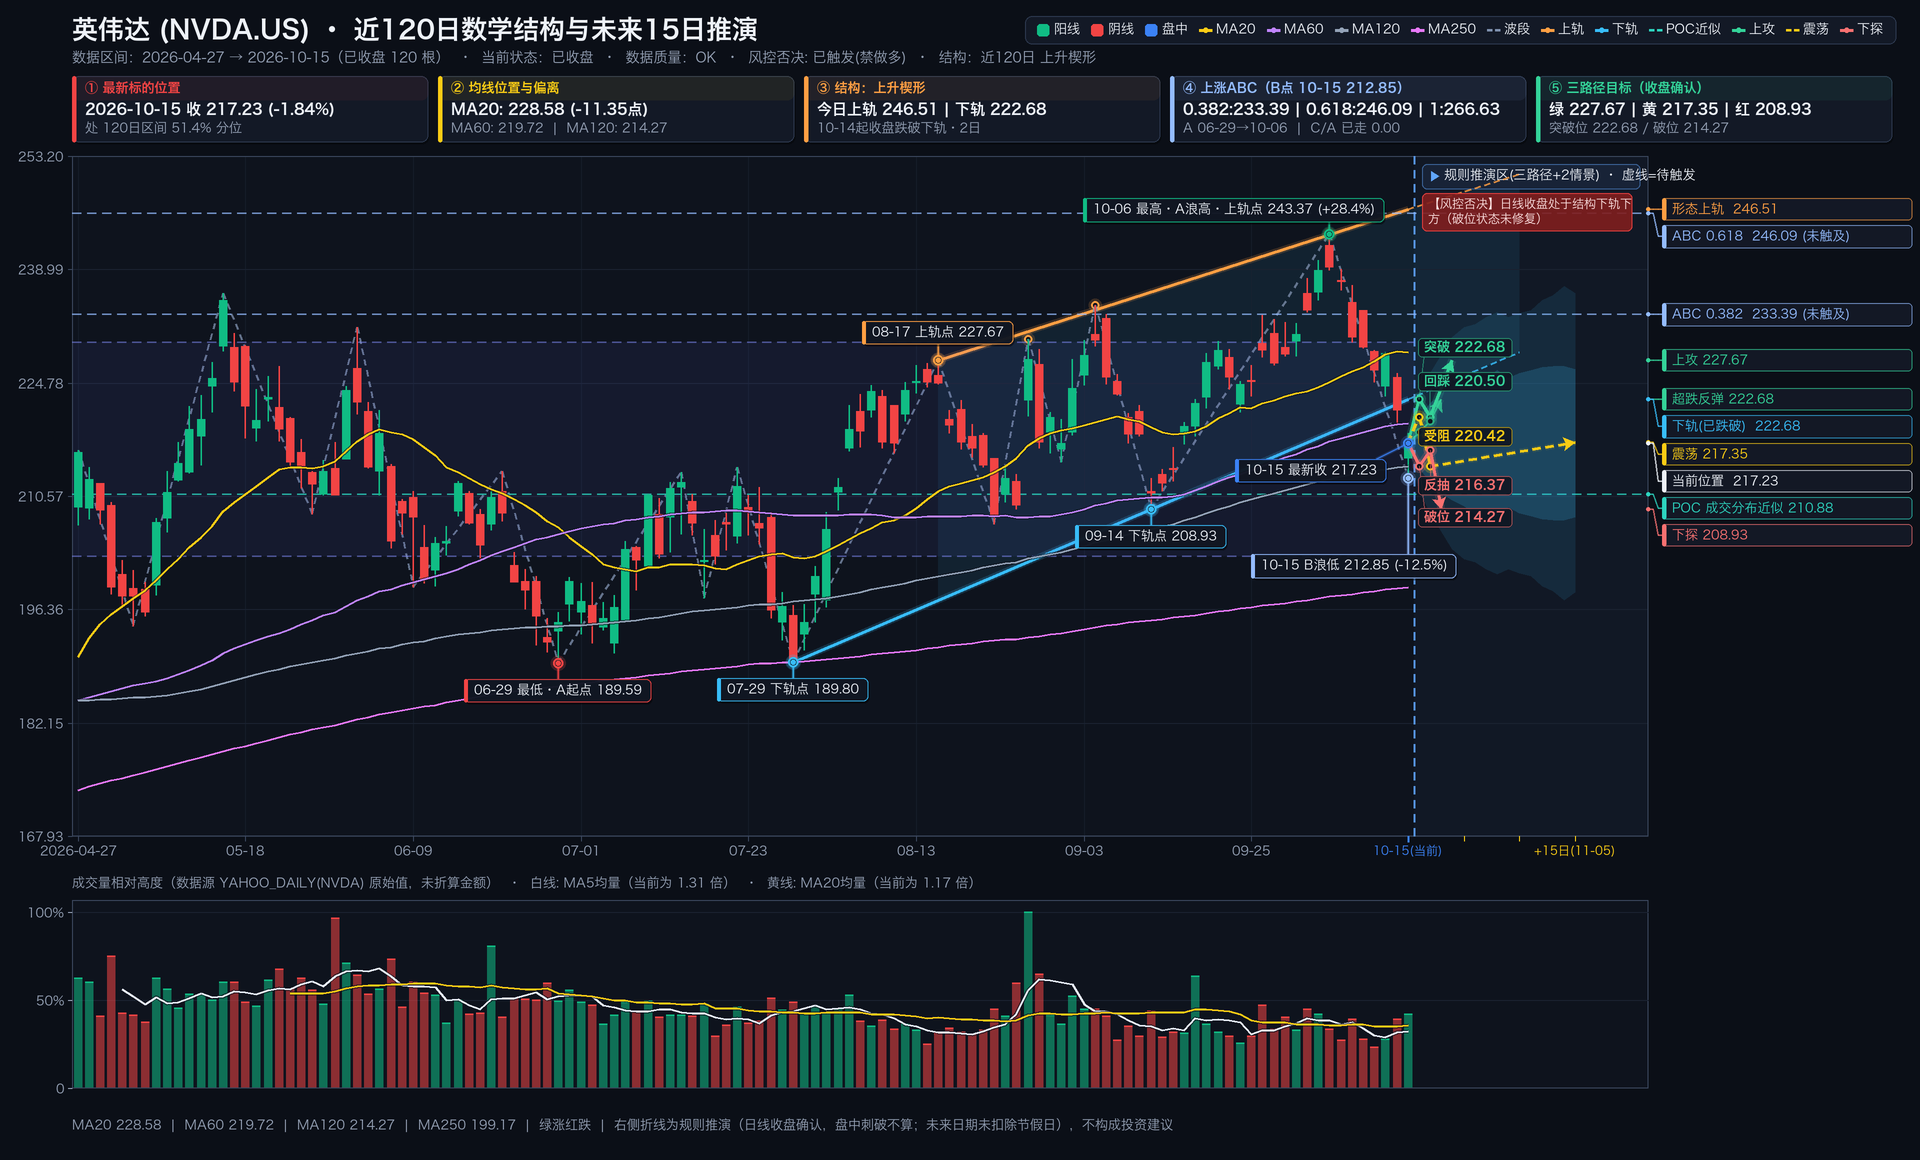
Task: Click the 突破 222.68 projection tag
Action: coord(1464,347)
